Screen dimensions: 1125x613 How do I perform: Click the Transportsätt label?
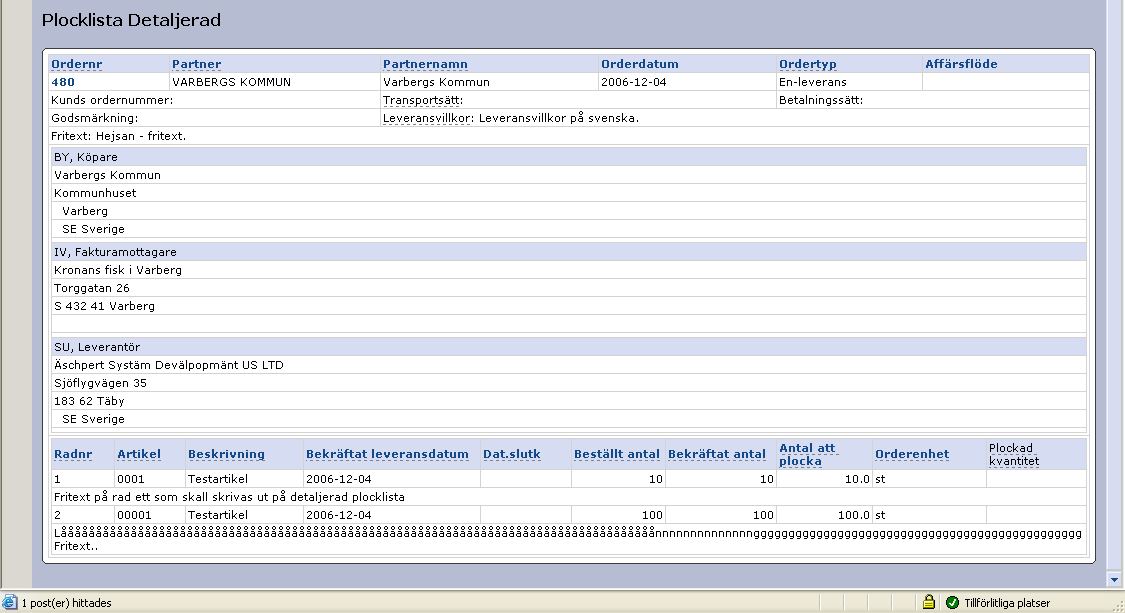coord(423,100)
